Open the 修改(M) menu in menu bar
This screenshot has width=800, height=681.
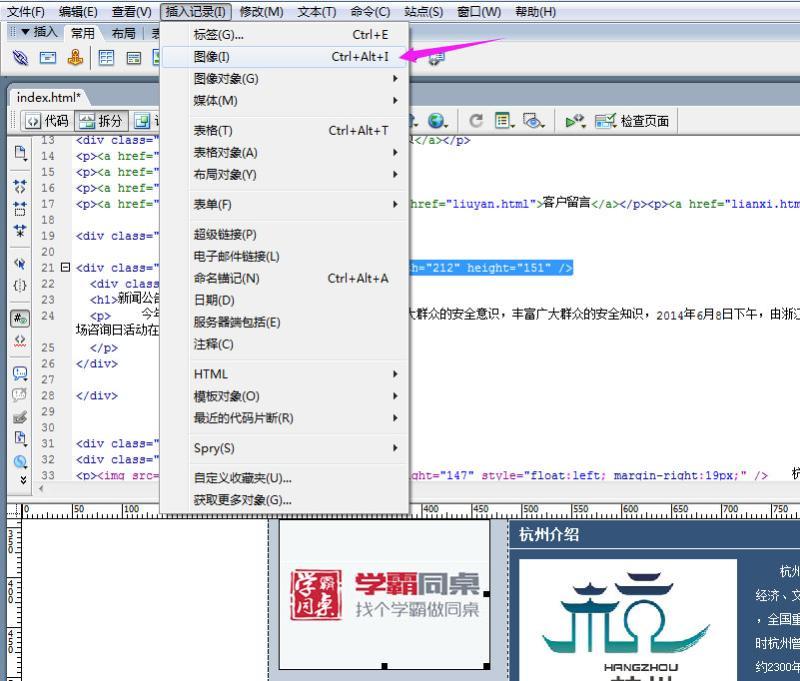pos(261,12)
